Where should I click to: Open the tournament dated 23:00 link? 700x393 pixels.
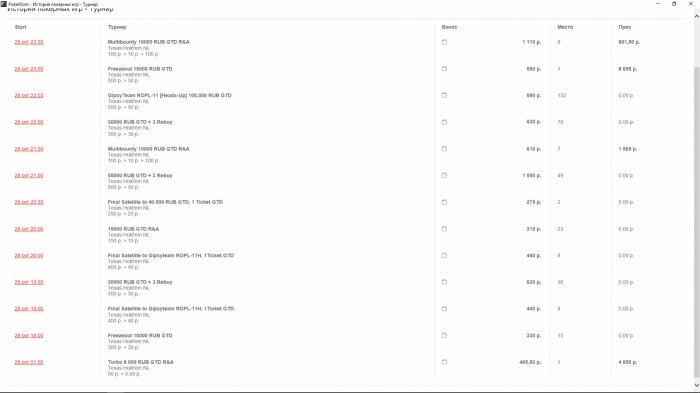(x=29, y=69)
